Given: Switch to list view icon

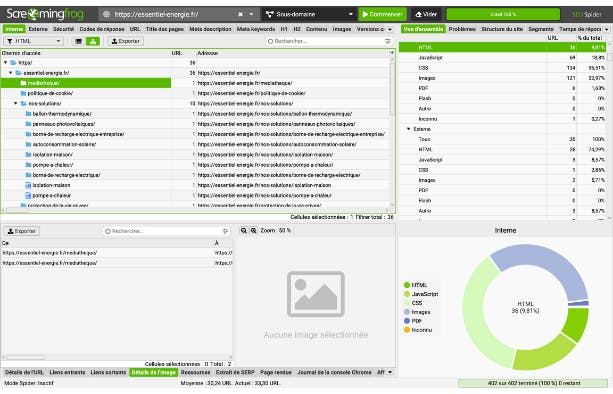Looking at the screenshot, I should click(78, 41).
